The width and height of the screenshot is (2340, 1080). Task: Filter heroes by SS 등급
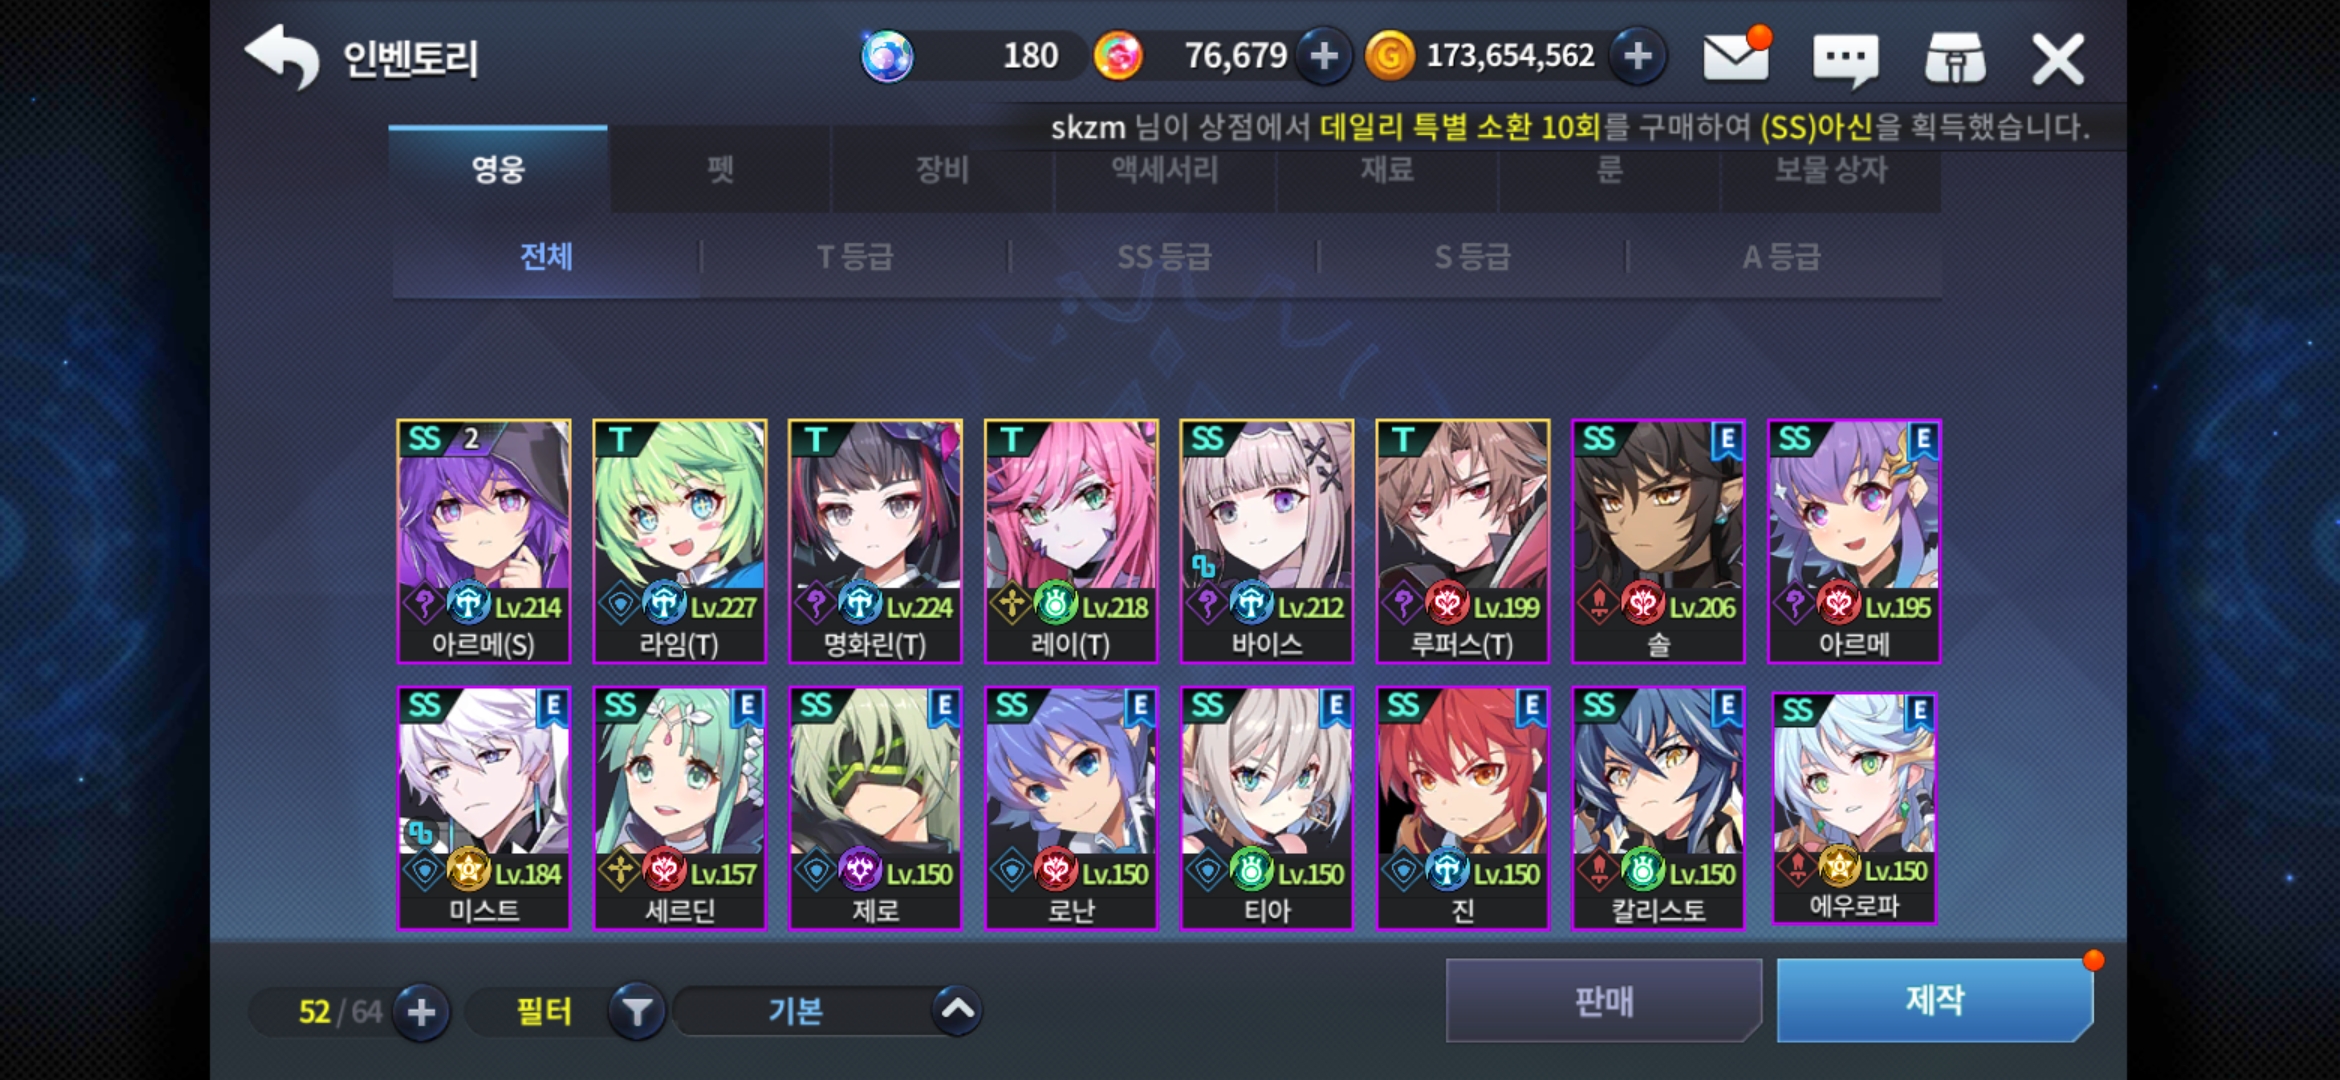point(1164,257)
